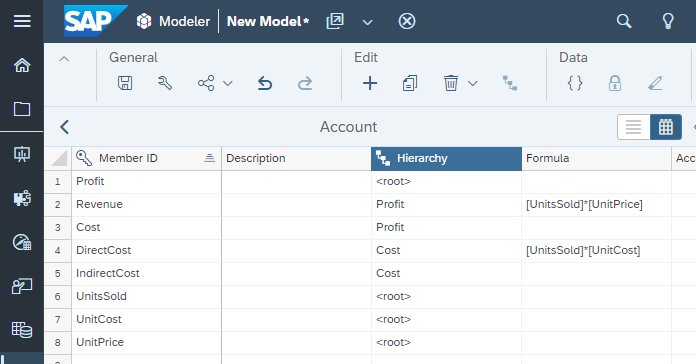This screenshot has width=696, height=364.
Task: Open the formula editor curly braces icon
Action: click(x=575, y=83)
